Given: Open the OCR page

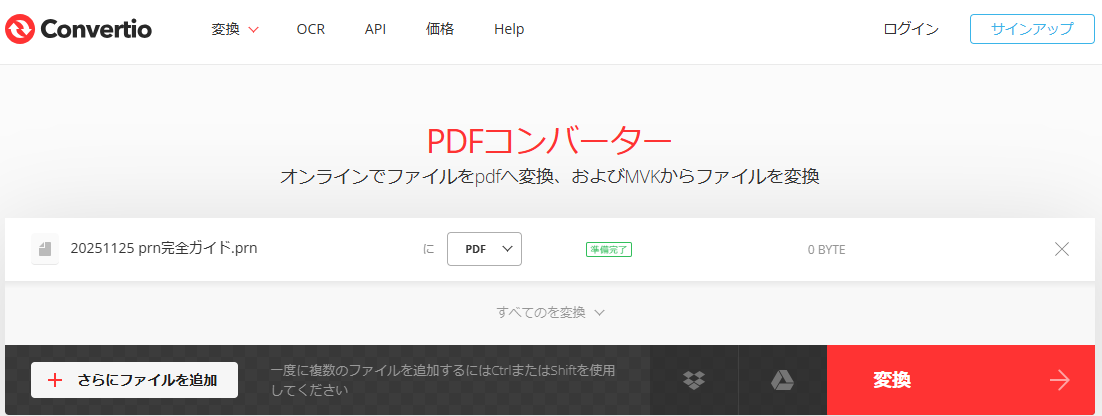Looking at the screenshot, I should [x=311, y=30].
